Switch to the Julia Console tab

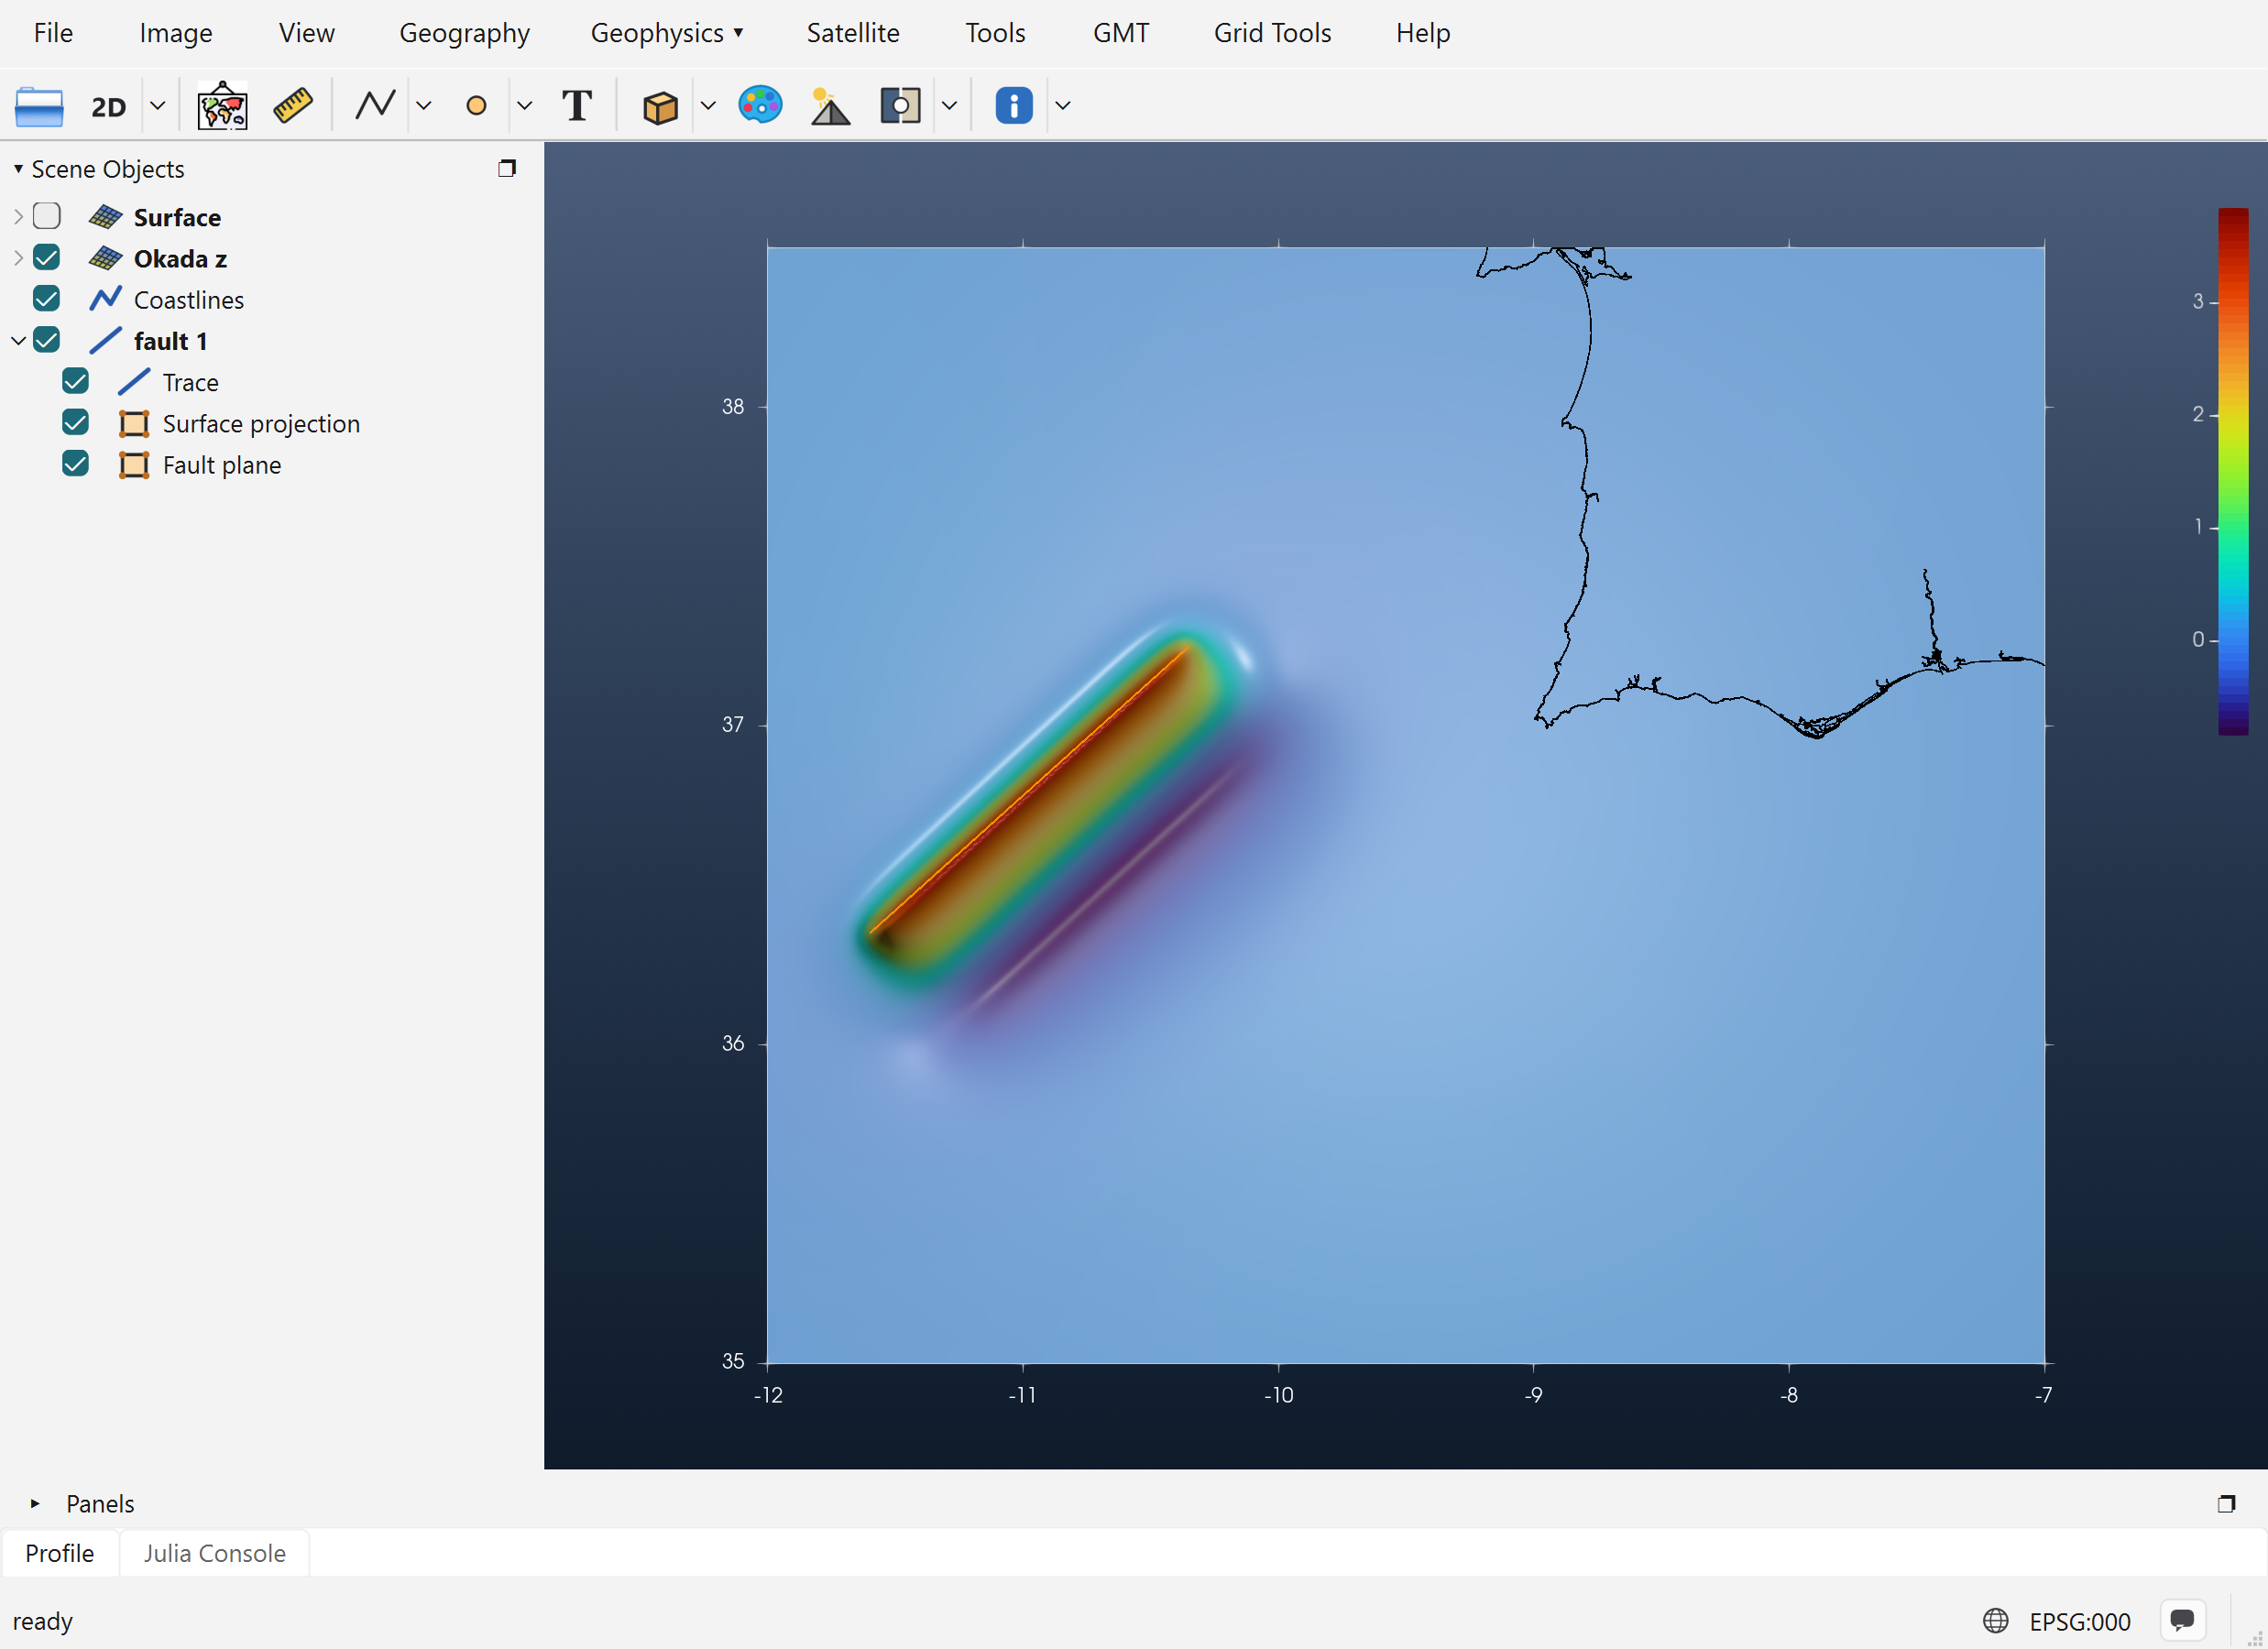[214, 1553]
